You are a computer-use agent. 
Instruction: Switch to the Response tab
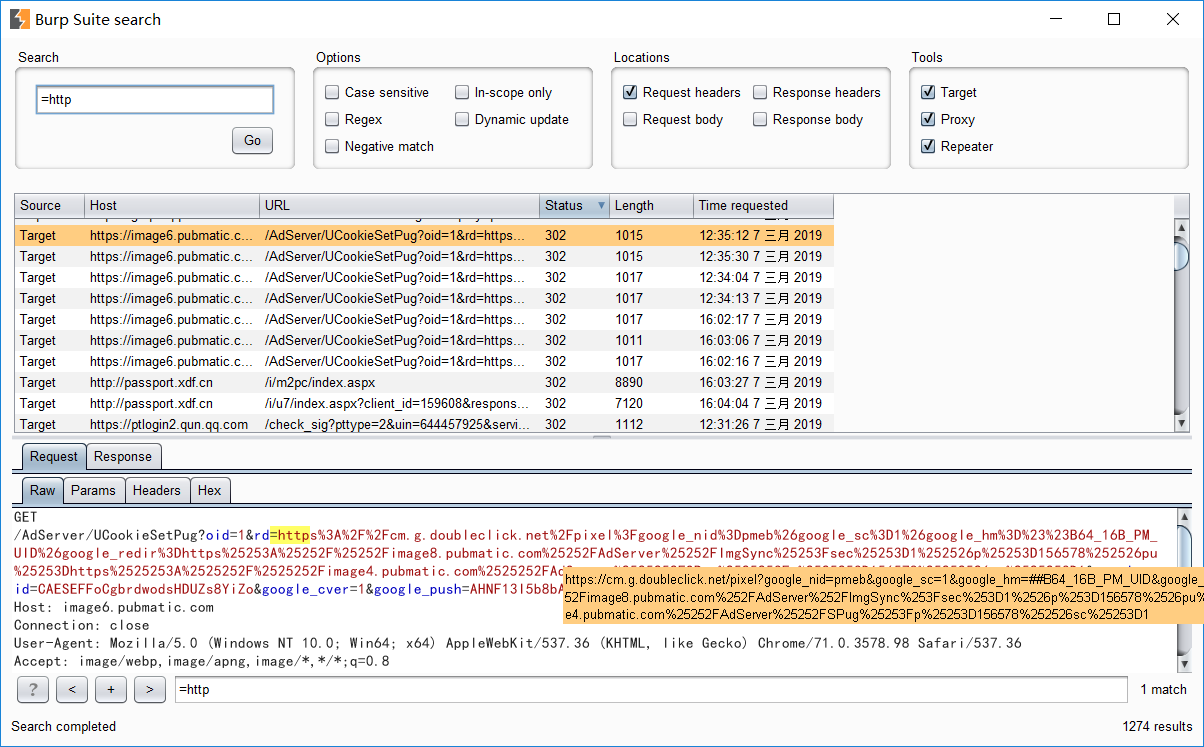click(123, 457)
